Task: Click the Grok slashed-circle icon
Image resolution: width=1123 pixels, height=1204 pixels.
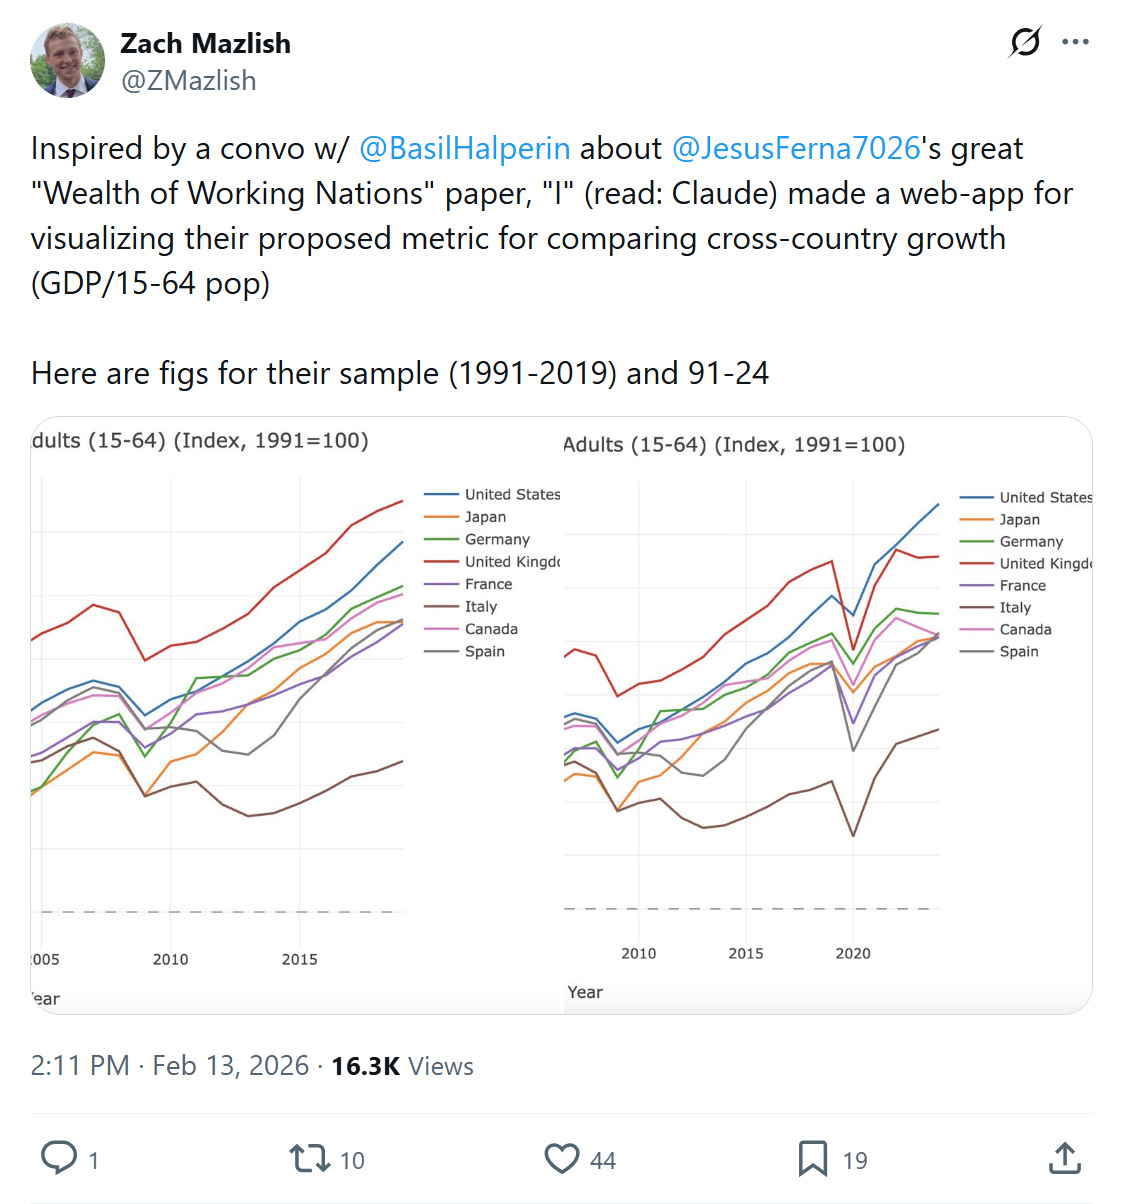Action: tap(1025, 42)
